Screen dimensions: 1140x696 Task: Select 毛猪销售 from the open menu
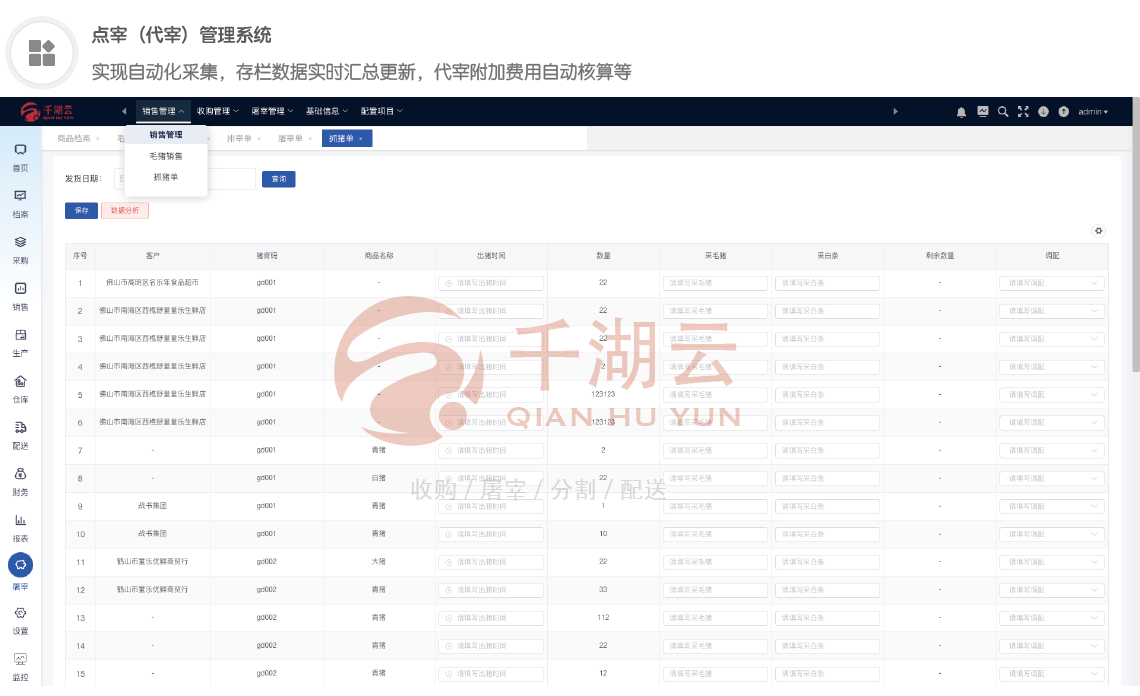[166, 156]
